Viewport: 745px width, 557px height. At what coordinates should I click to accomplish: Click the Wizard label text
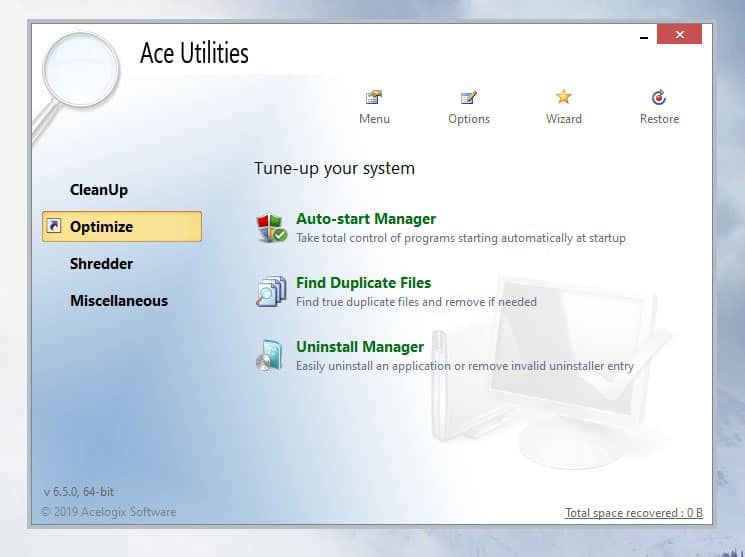pos(564,119)
